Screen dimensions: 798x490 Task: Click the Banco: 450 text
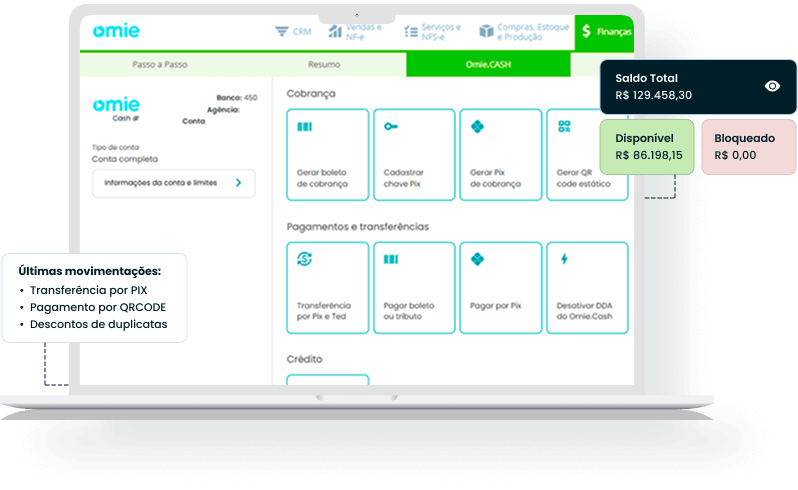coord(237,98)
